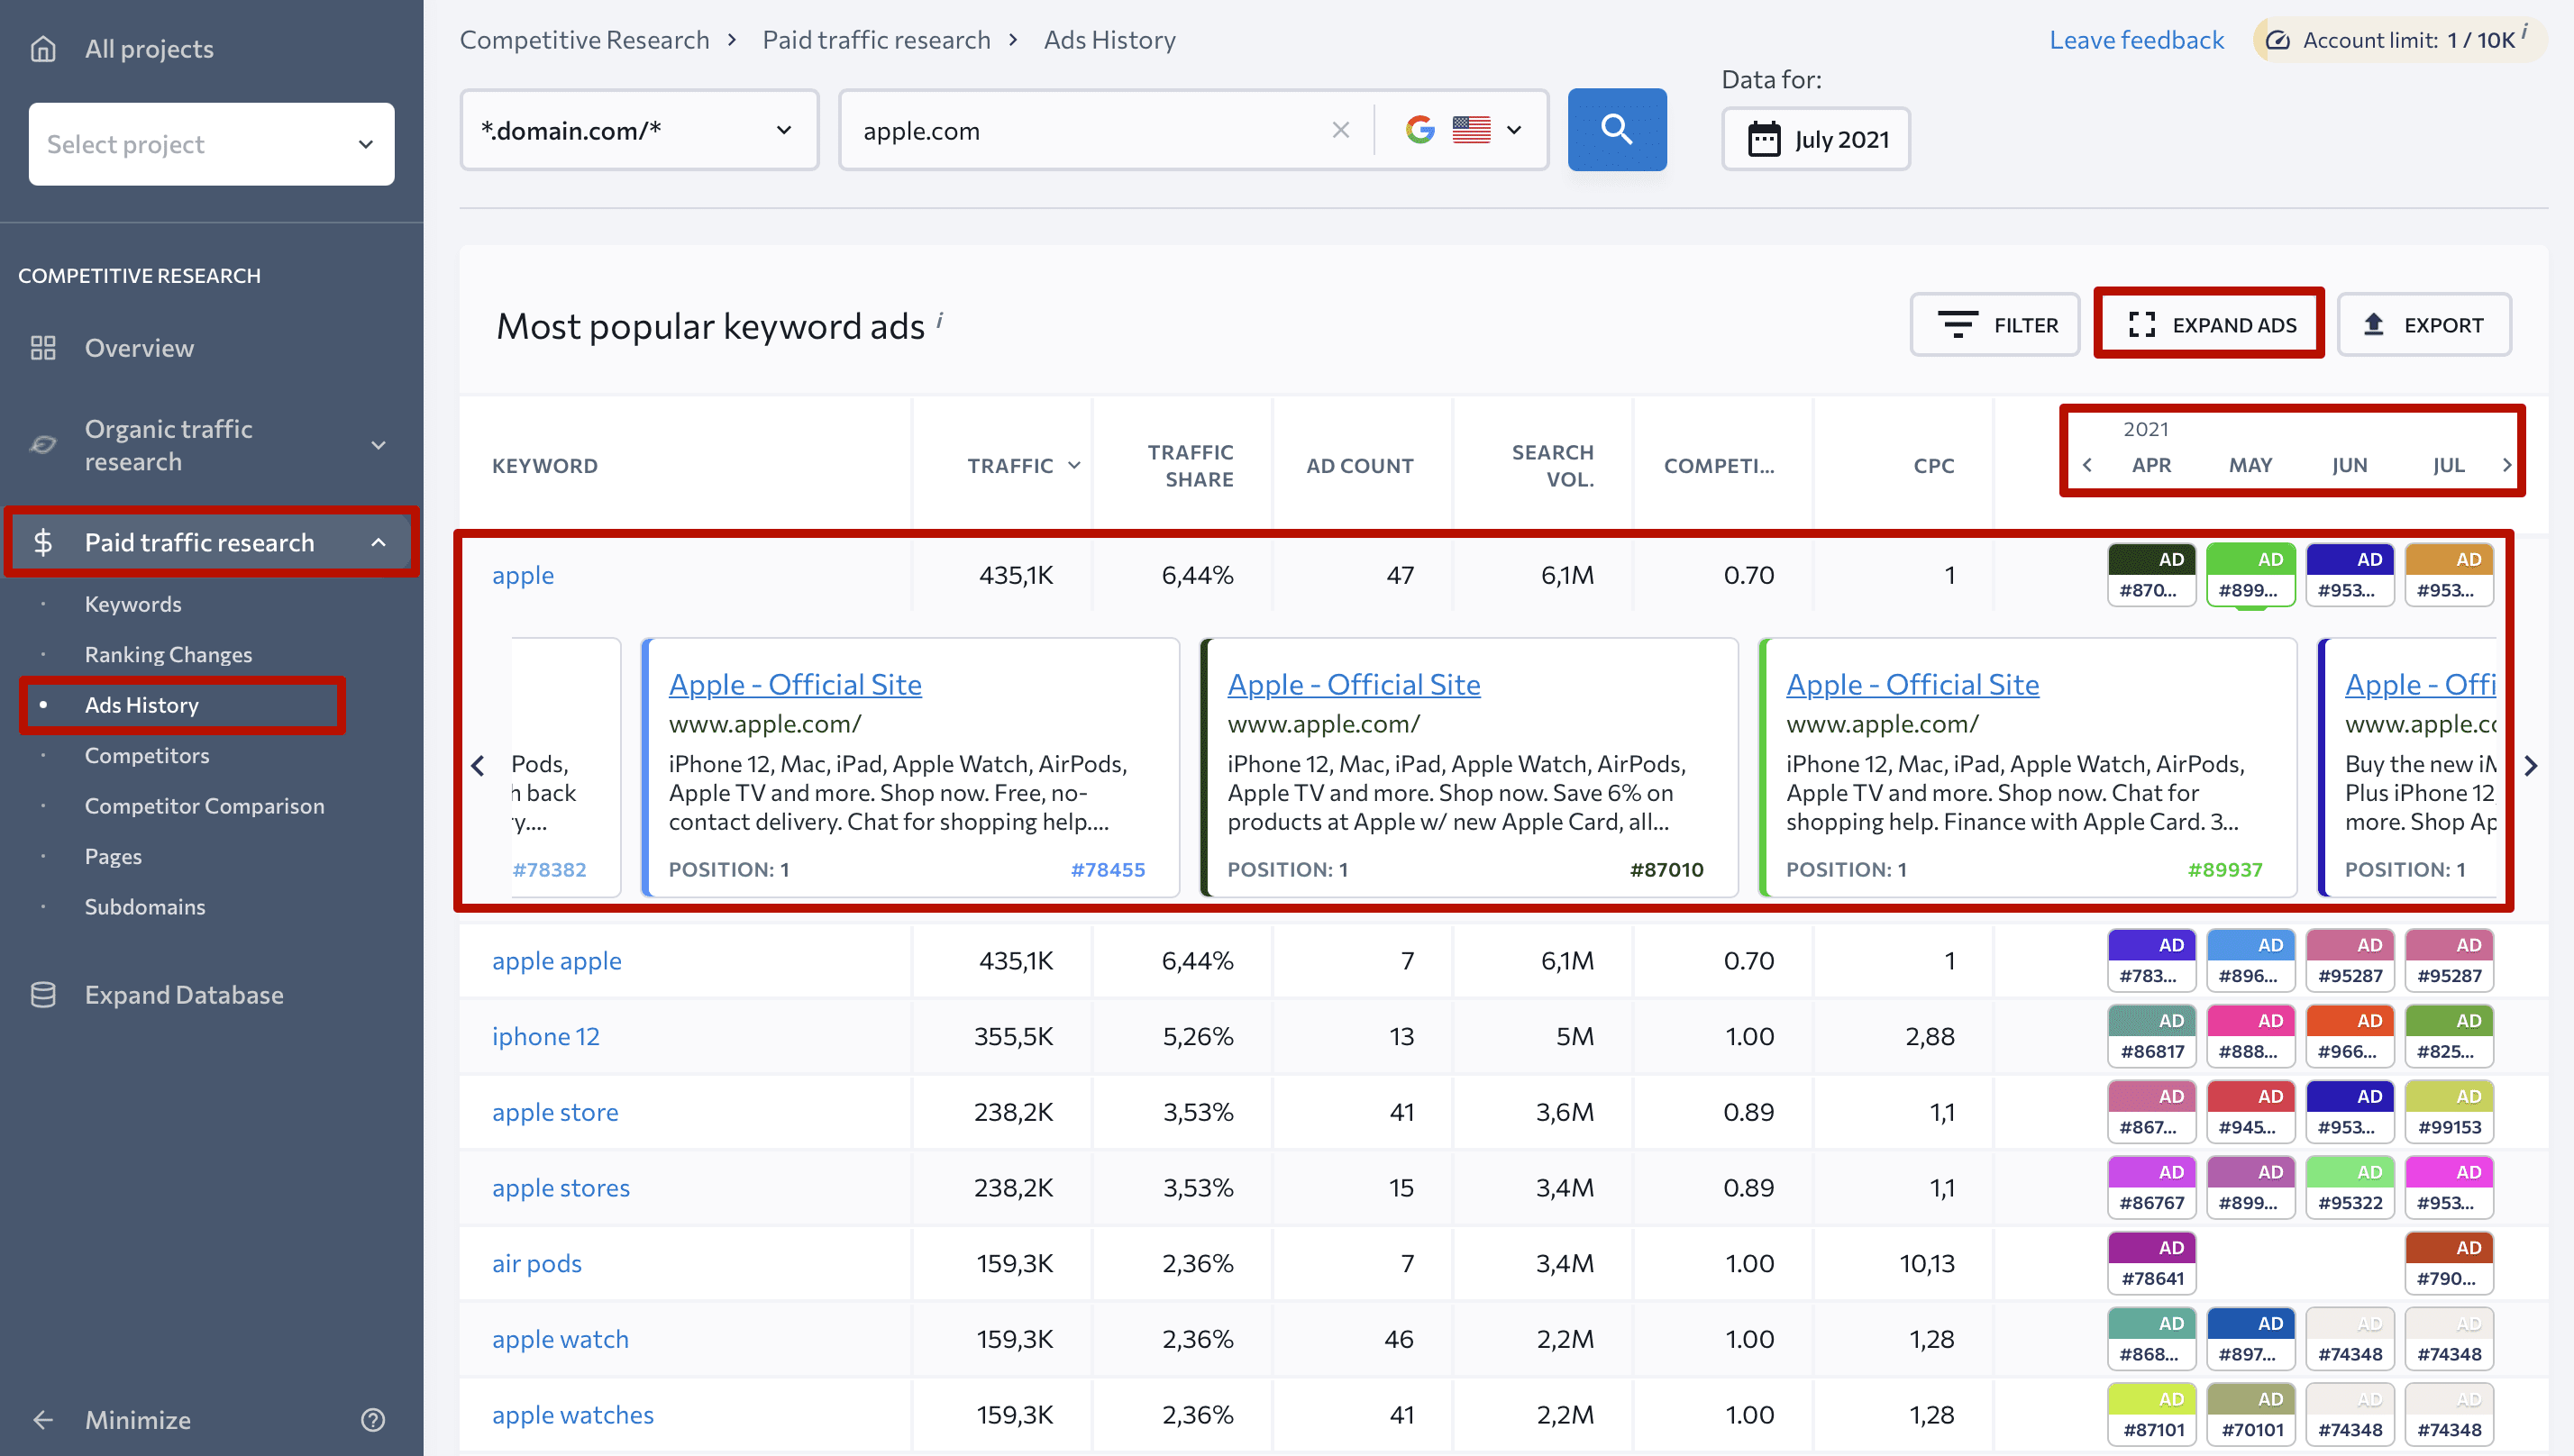Viewport: 2574px width, 1456px height.
Task: Open Ranking Changes submenu item
Action: [x=168, y=654]
